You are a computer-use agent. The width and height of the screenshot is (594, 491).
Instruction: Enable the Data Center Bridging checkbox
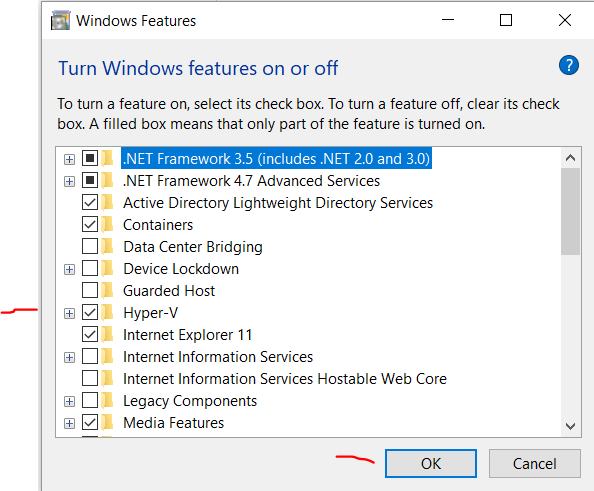click(90, 247)
